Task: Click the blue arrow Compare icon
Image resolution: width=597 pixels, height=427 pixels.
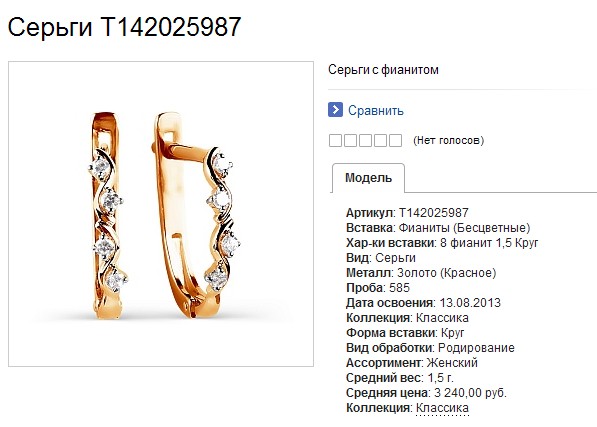Action: coord(335,110)
